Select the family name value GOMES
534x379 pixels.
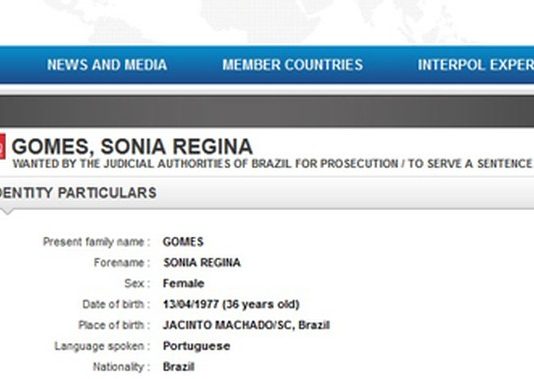(183, 242)
